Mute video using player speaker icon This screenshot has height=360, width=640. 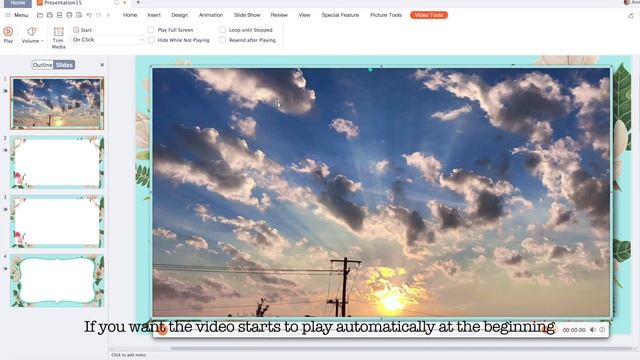[593, 330]
